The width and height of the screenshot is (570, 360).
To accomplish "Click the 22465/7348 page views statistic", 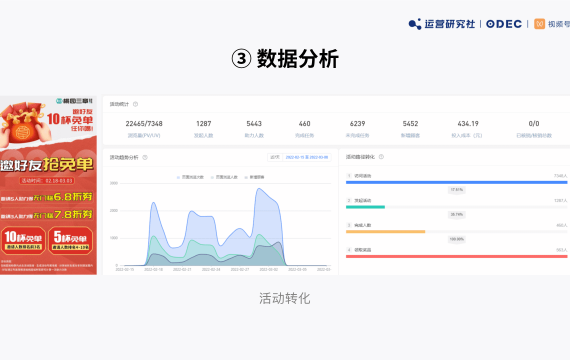I will click(144, 124).
